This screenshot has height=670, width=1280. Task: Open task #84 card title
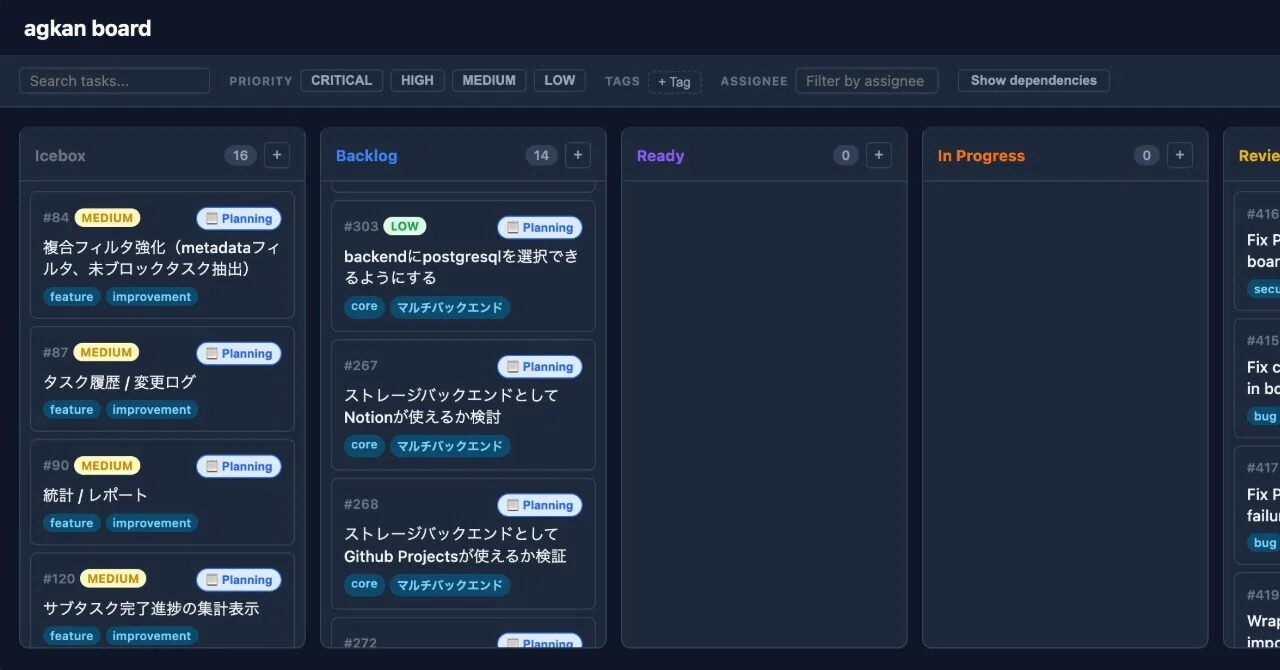pyautogui.click(x=161, y=258)
